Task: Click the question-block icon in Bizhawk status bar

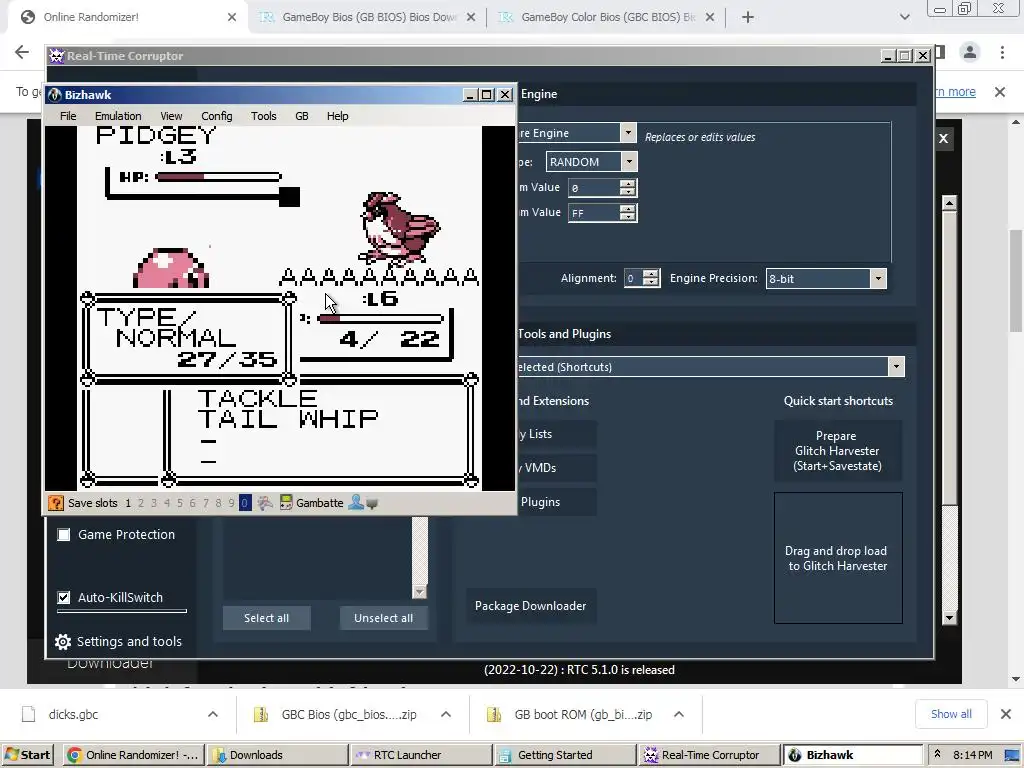Action: (56, 503)
